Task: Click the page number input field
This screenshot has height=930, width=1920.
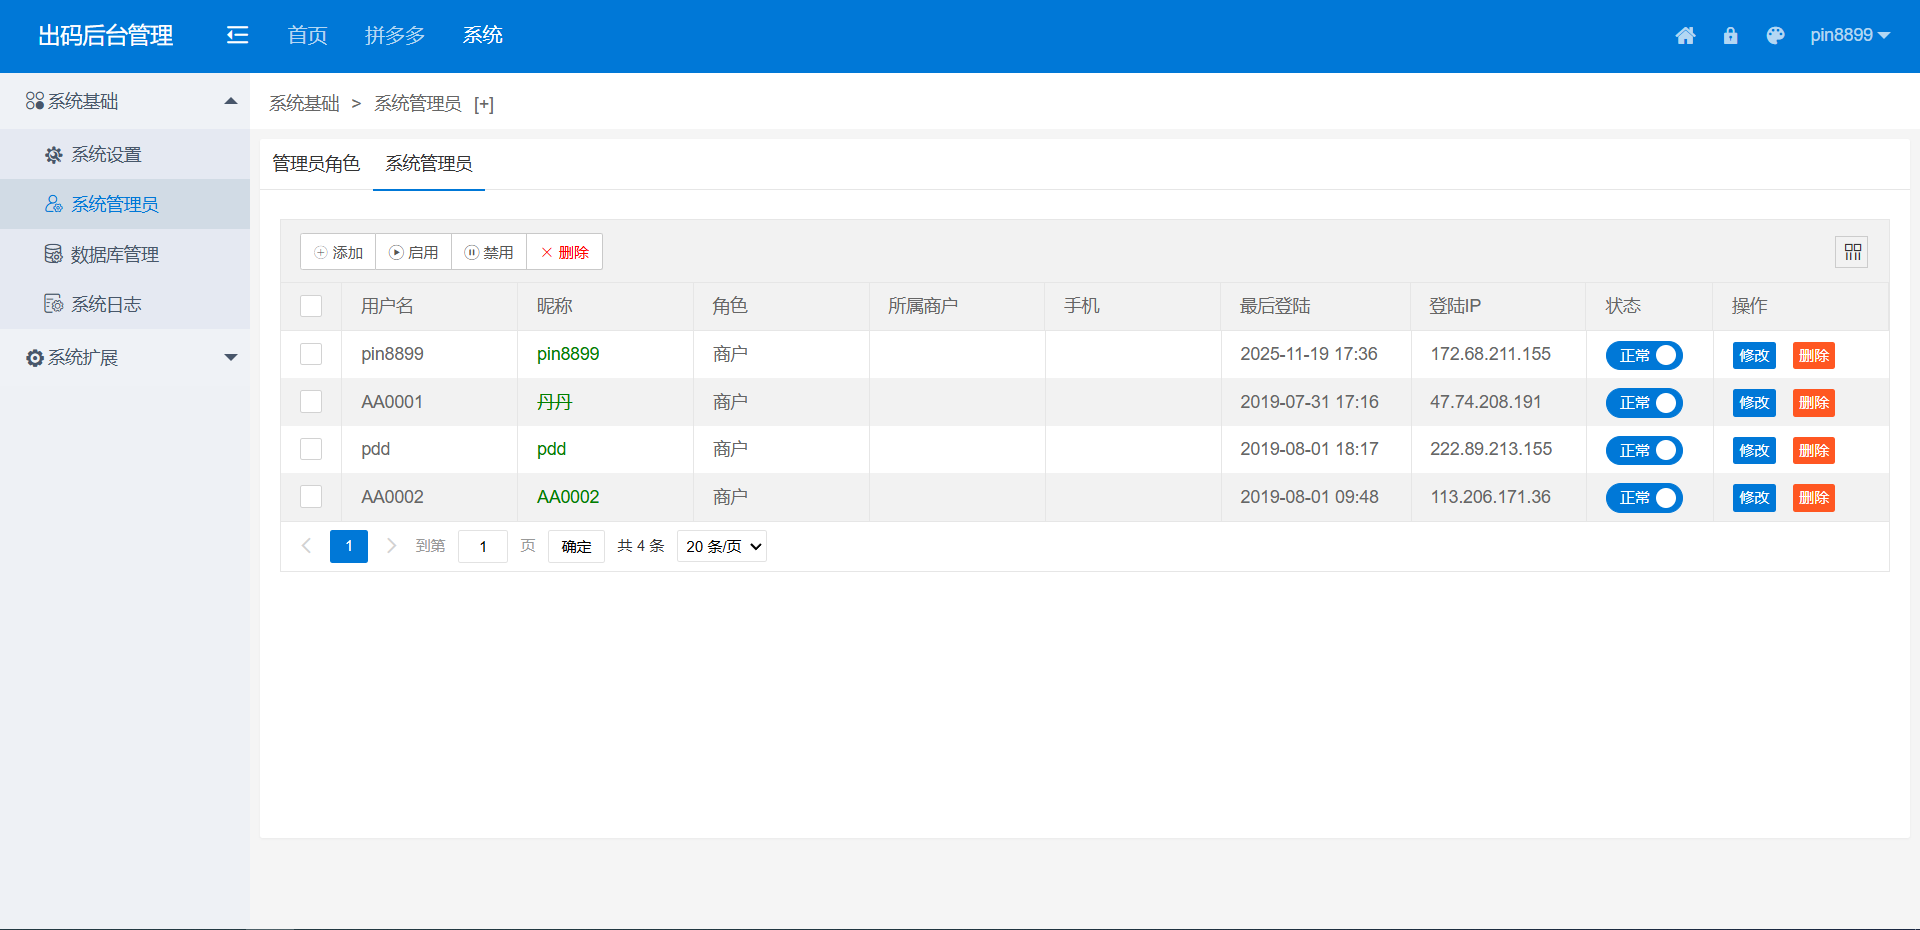Action: 483,547
